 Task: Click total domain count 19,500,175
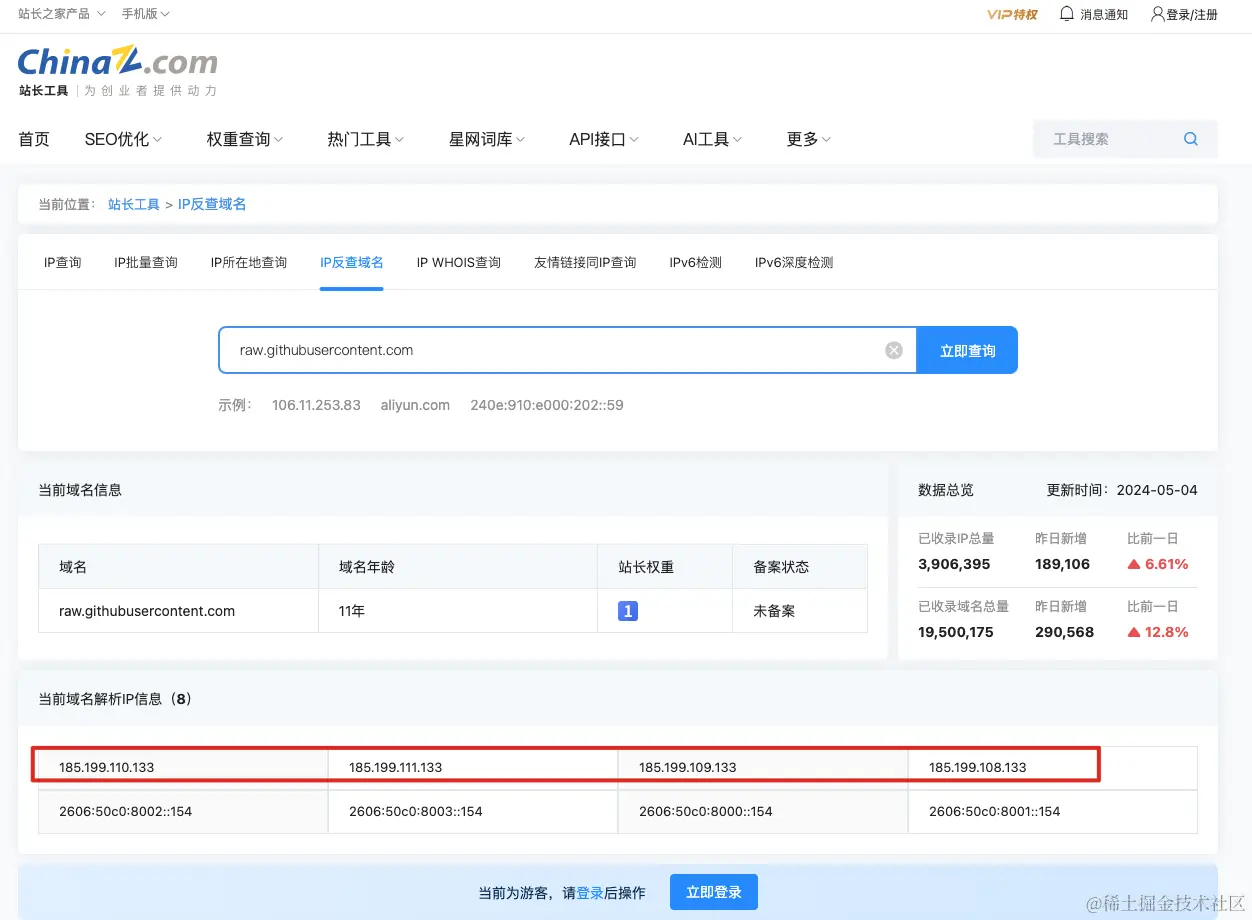pos(956,632)
